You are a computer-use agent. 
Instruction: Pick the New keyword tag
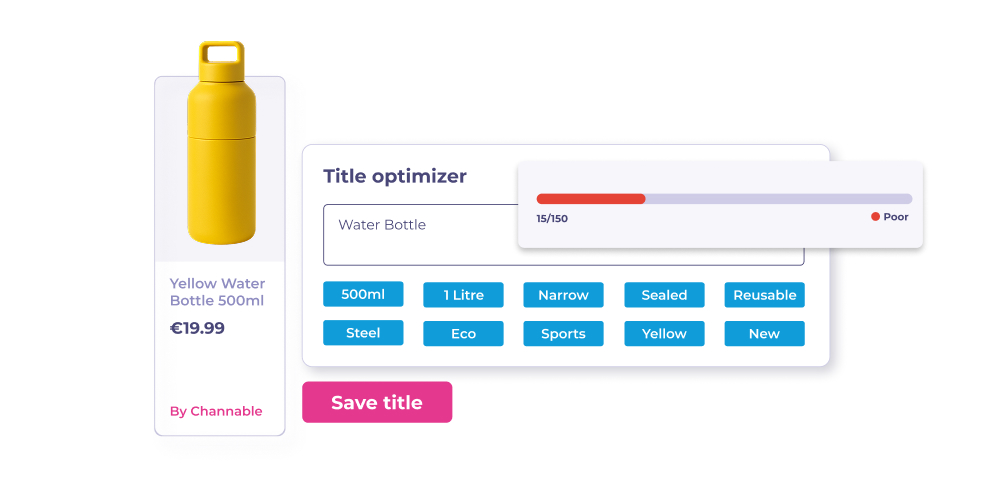[x=764, y=334]
